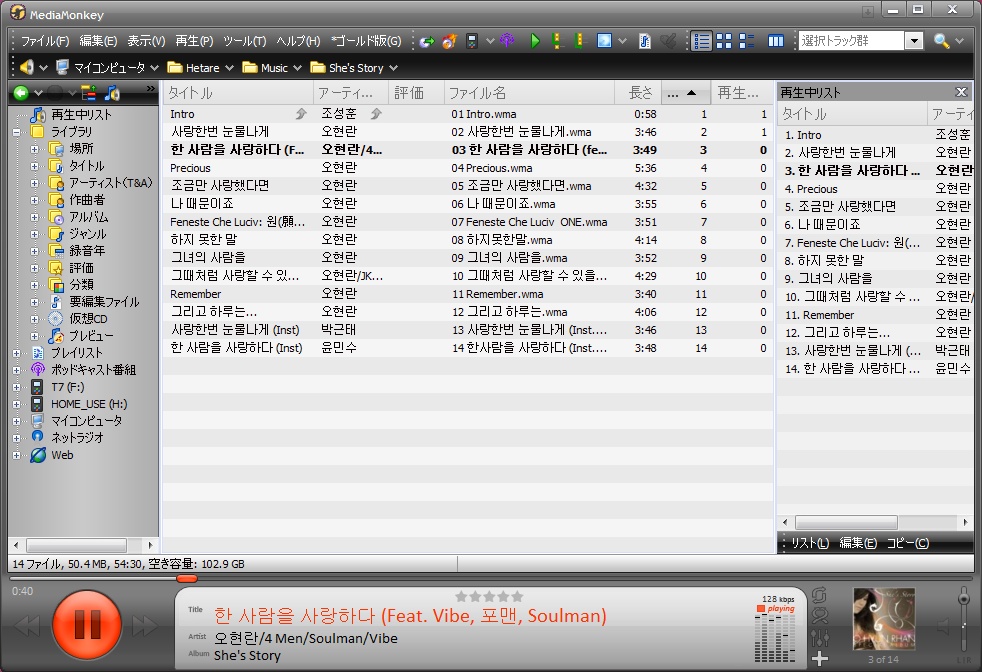982x672 pixels.
Task: Click the now-playing panel horizontal scrollbar
Action: click(845, 522)
